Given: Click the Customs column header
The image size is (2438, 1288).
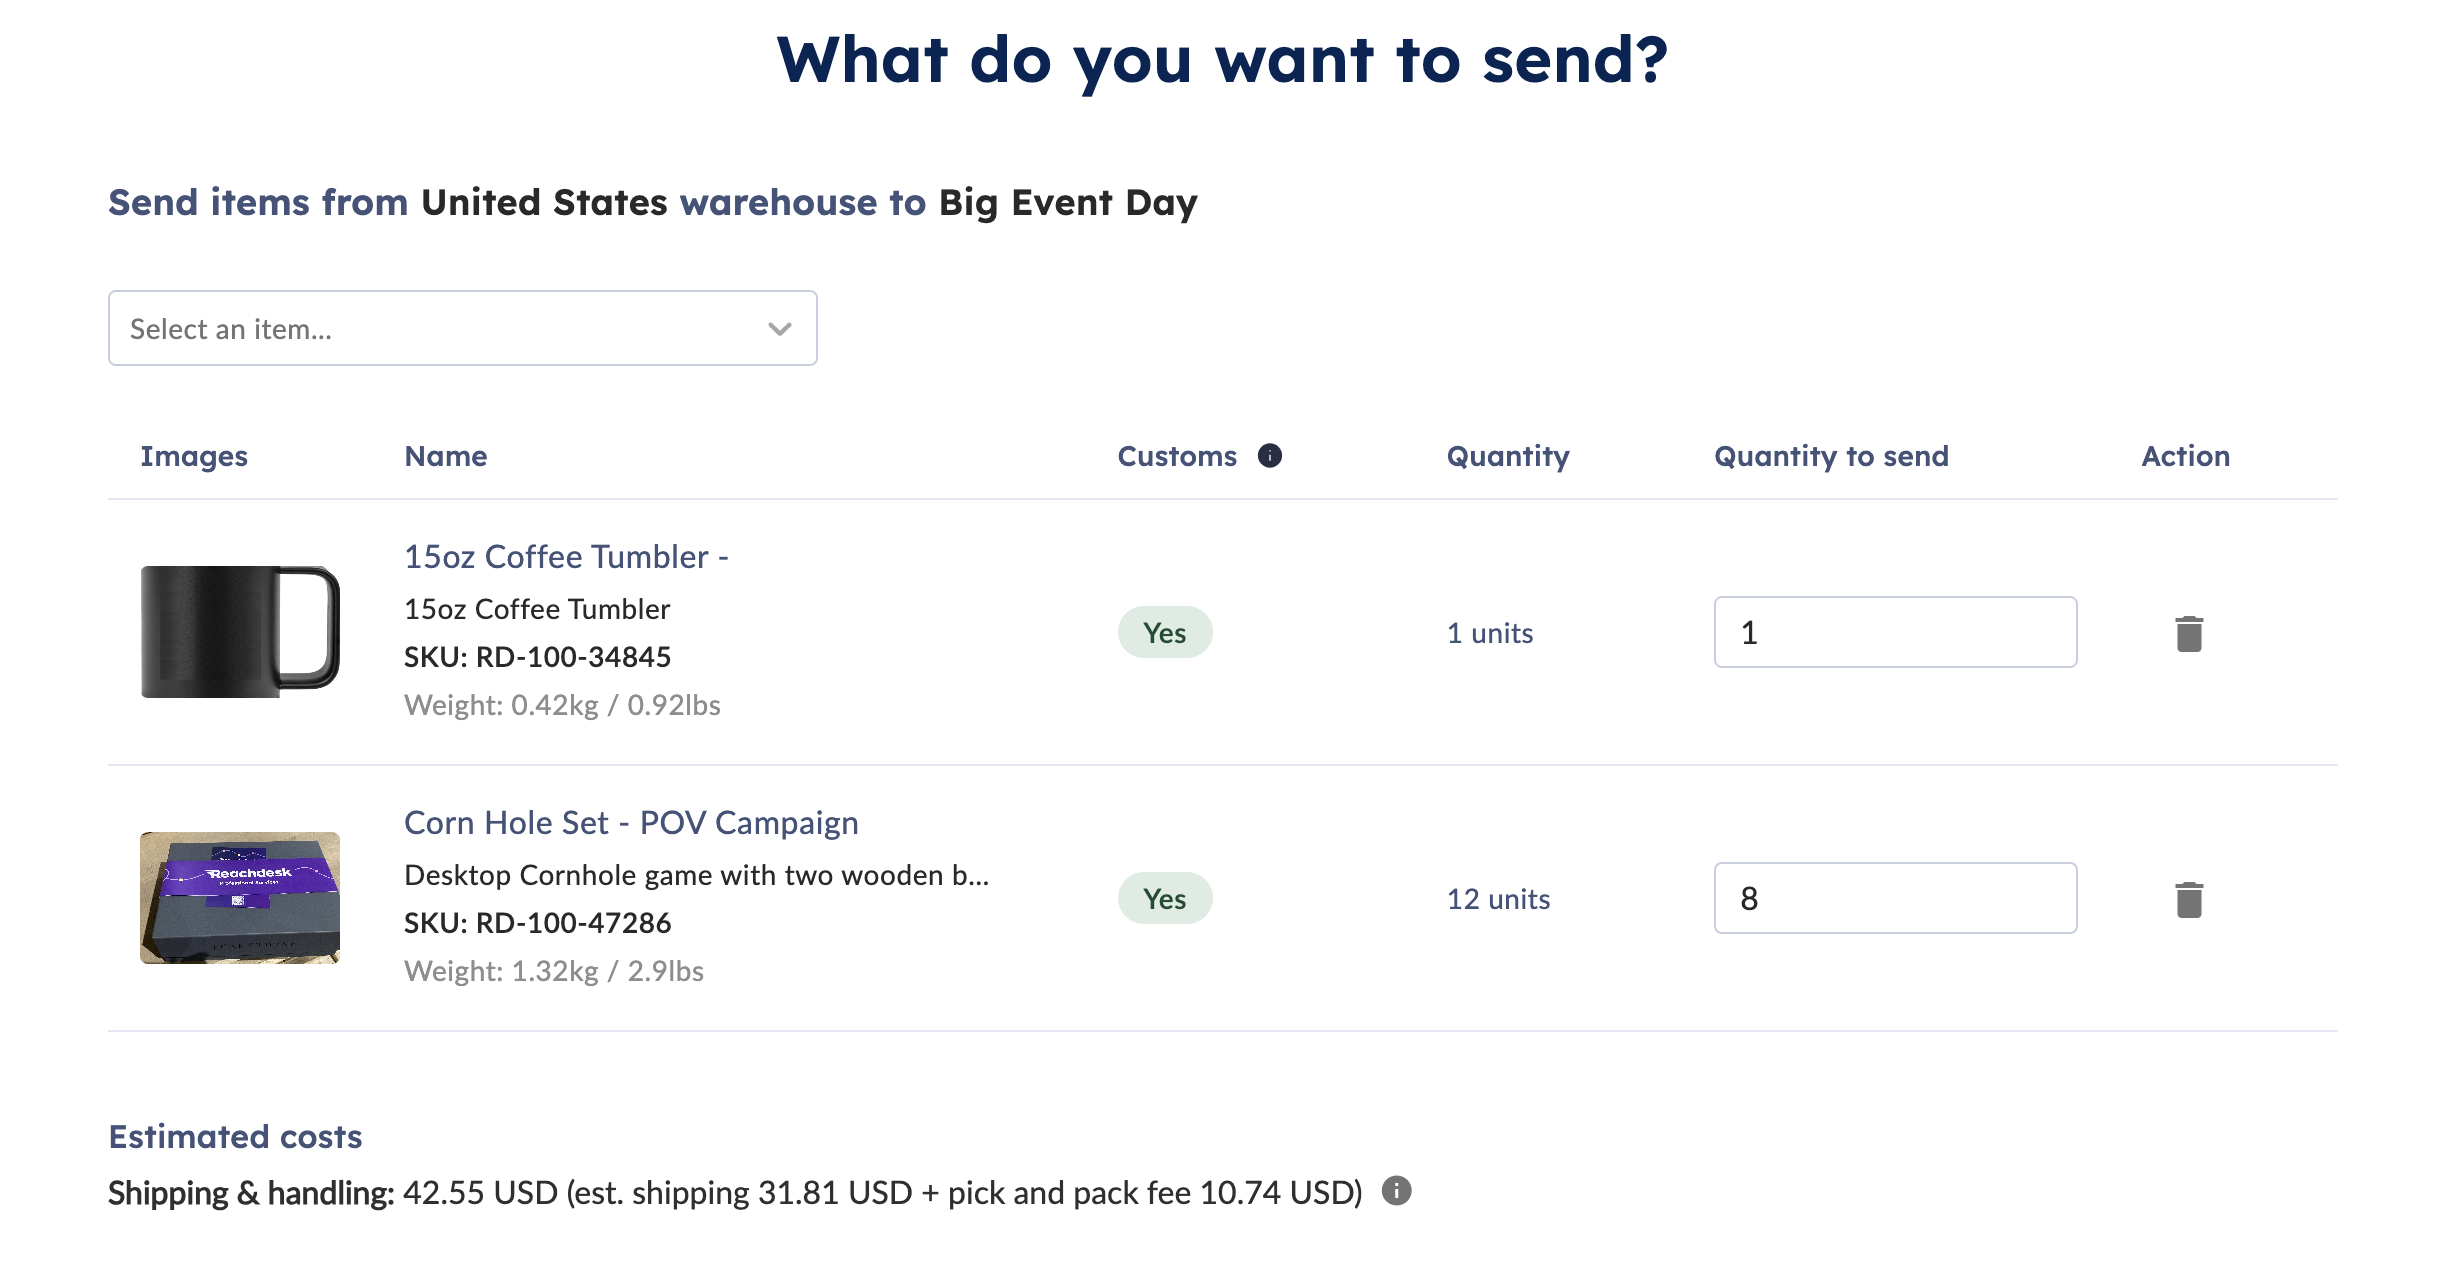Looking at the screenshot, I should point(1176,456).
